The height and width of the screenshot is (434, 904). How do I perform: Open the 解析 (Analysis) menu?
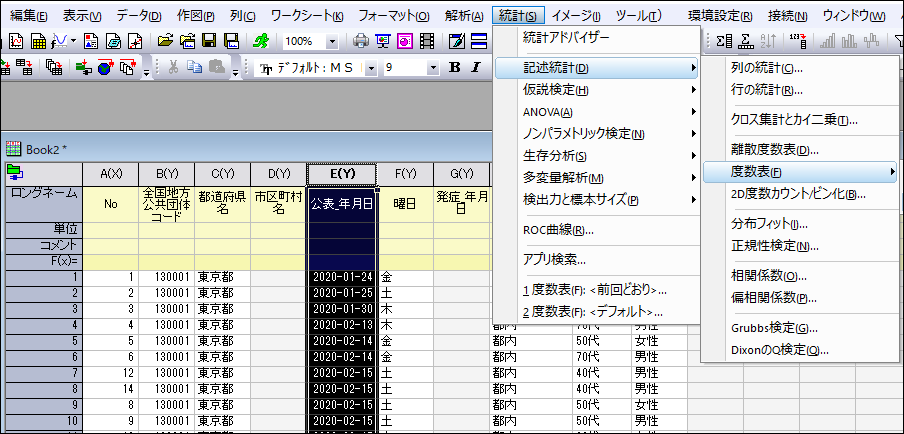[x=464, y=16]
